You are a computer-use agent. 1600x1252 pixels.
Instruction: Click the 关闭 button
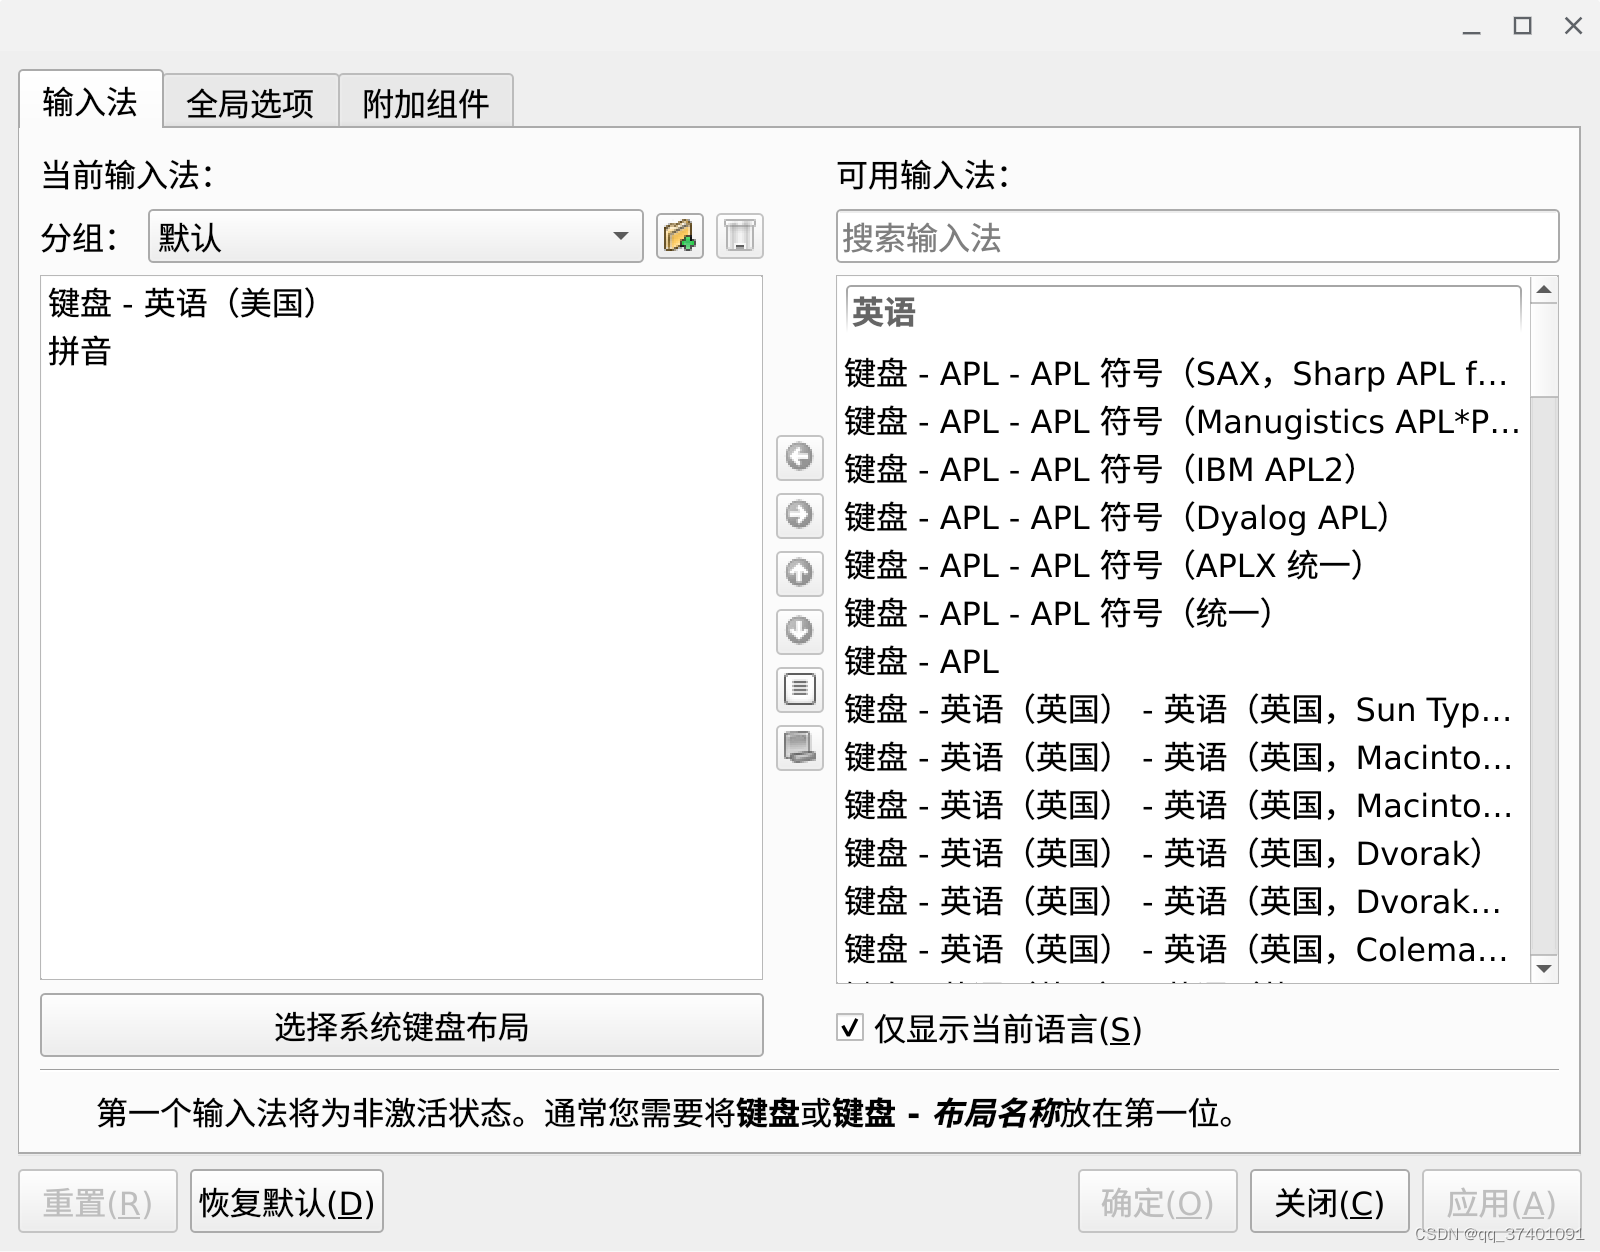(1330, 1201)
